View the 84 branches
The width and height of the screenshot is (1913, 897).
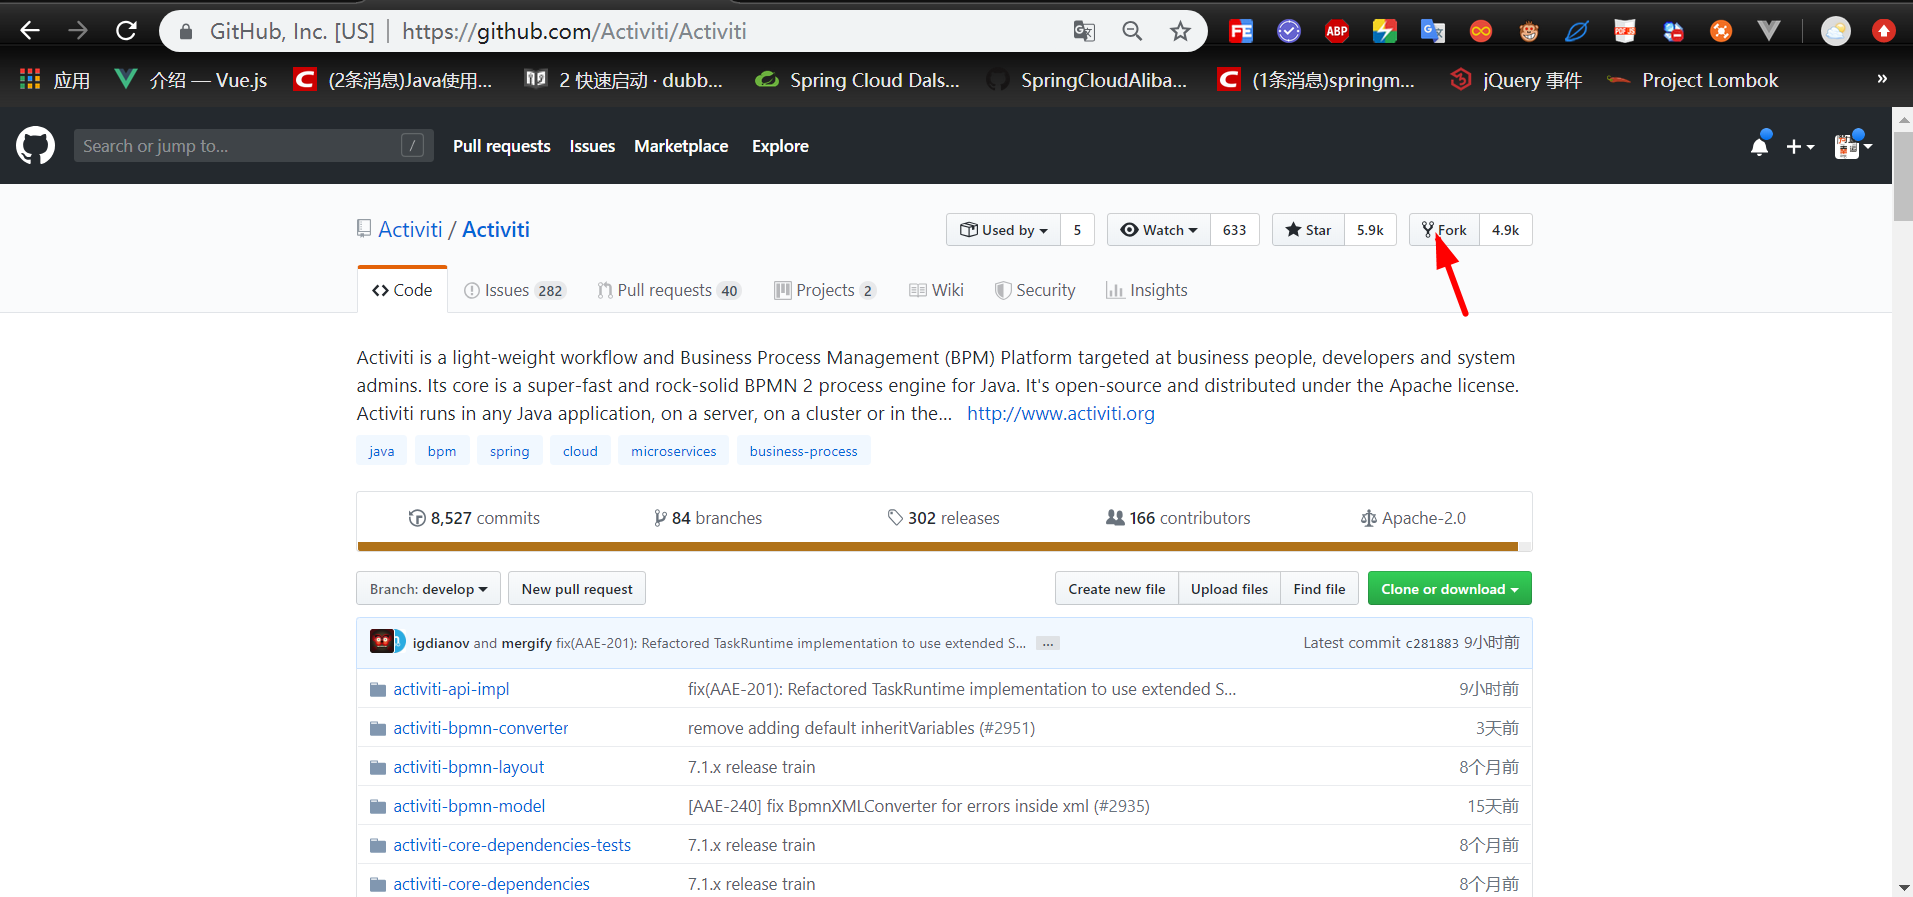(x=708, y=518)
